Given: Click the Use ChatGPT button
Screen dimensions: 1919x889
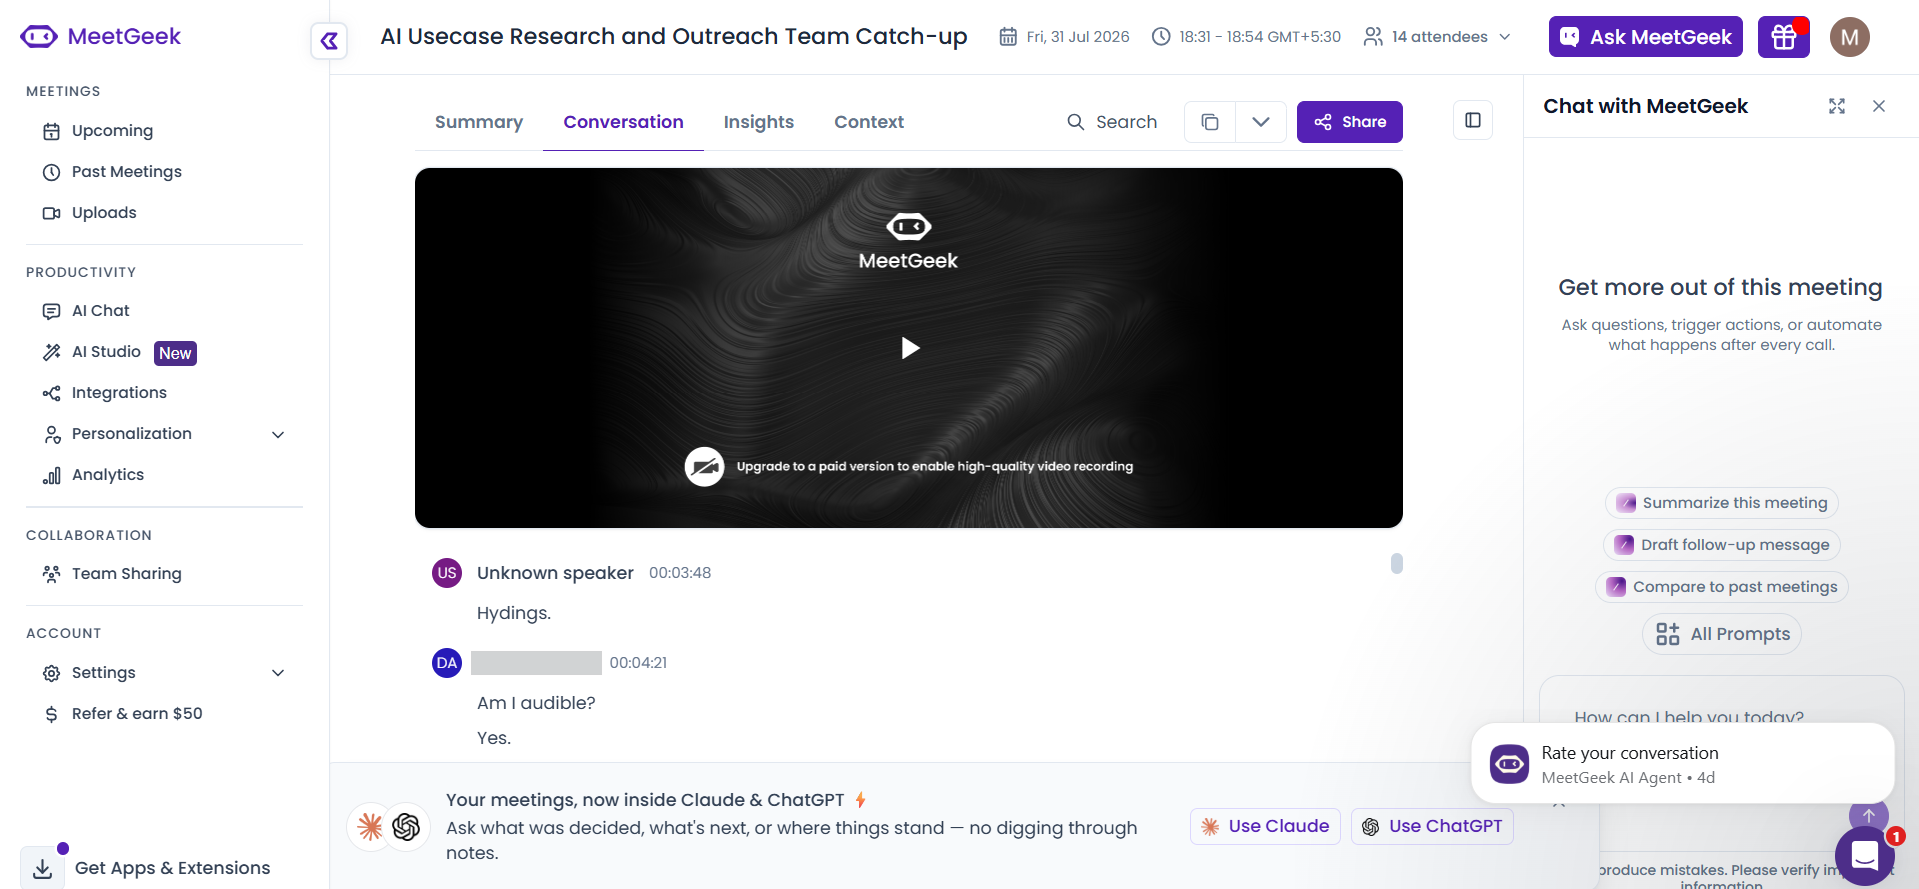Looking at the screenshot, I should [x=1432, y=826].
